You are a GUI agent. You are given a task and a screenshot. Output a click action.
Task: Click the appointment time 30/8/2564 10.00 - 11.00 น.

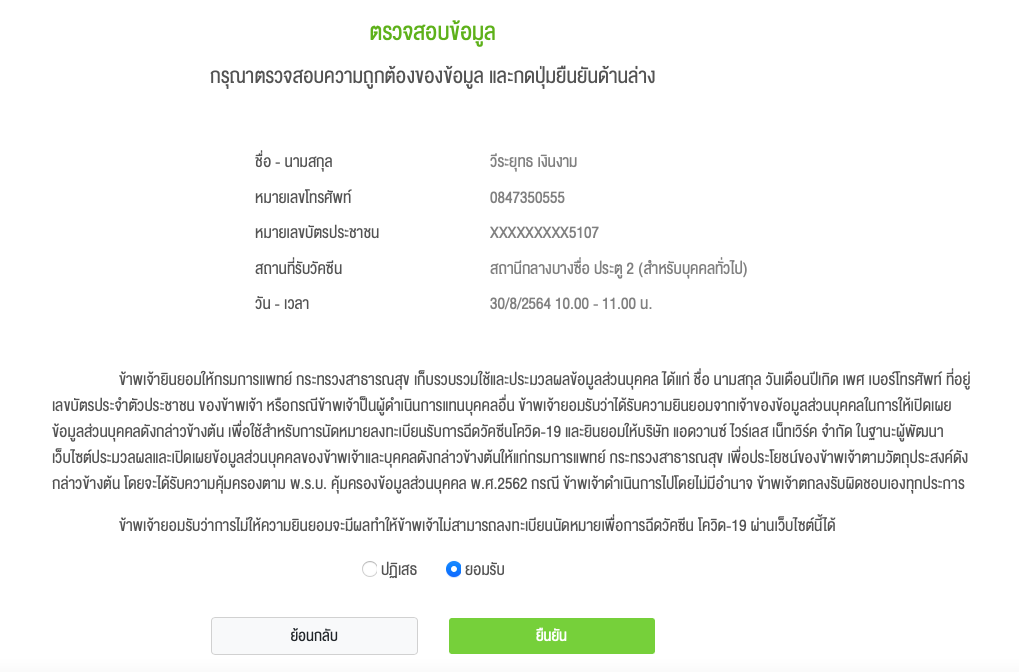(x=571, y=304)
